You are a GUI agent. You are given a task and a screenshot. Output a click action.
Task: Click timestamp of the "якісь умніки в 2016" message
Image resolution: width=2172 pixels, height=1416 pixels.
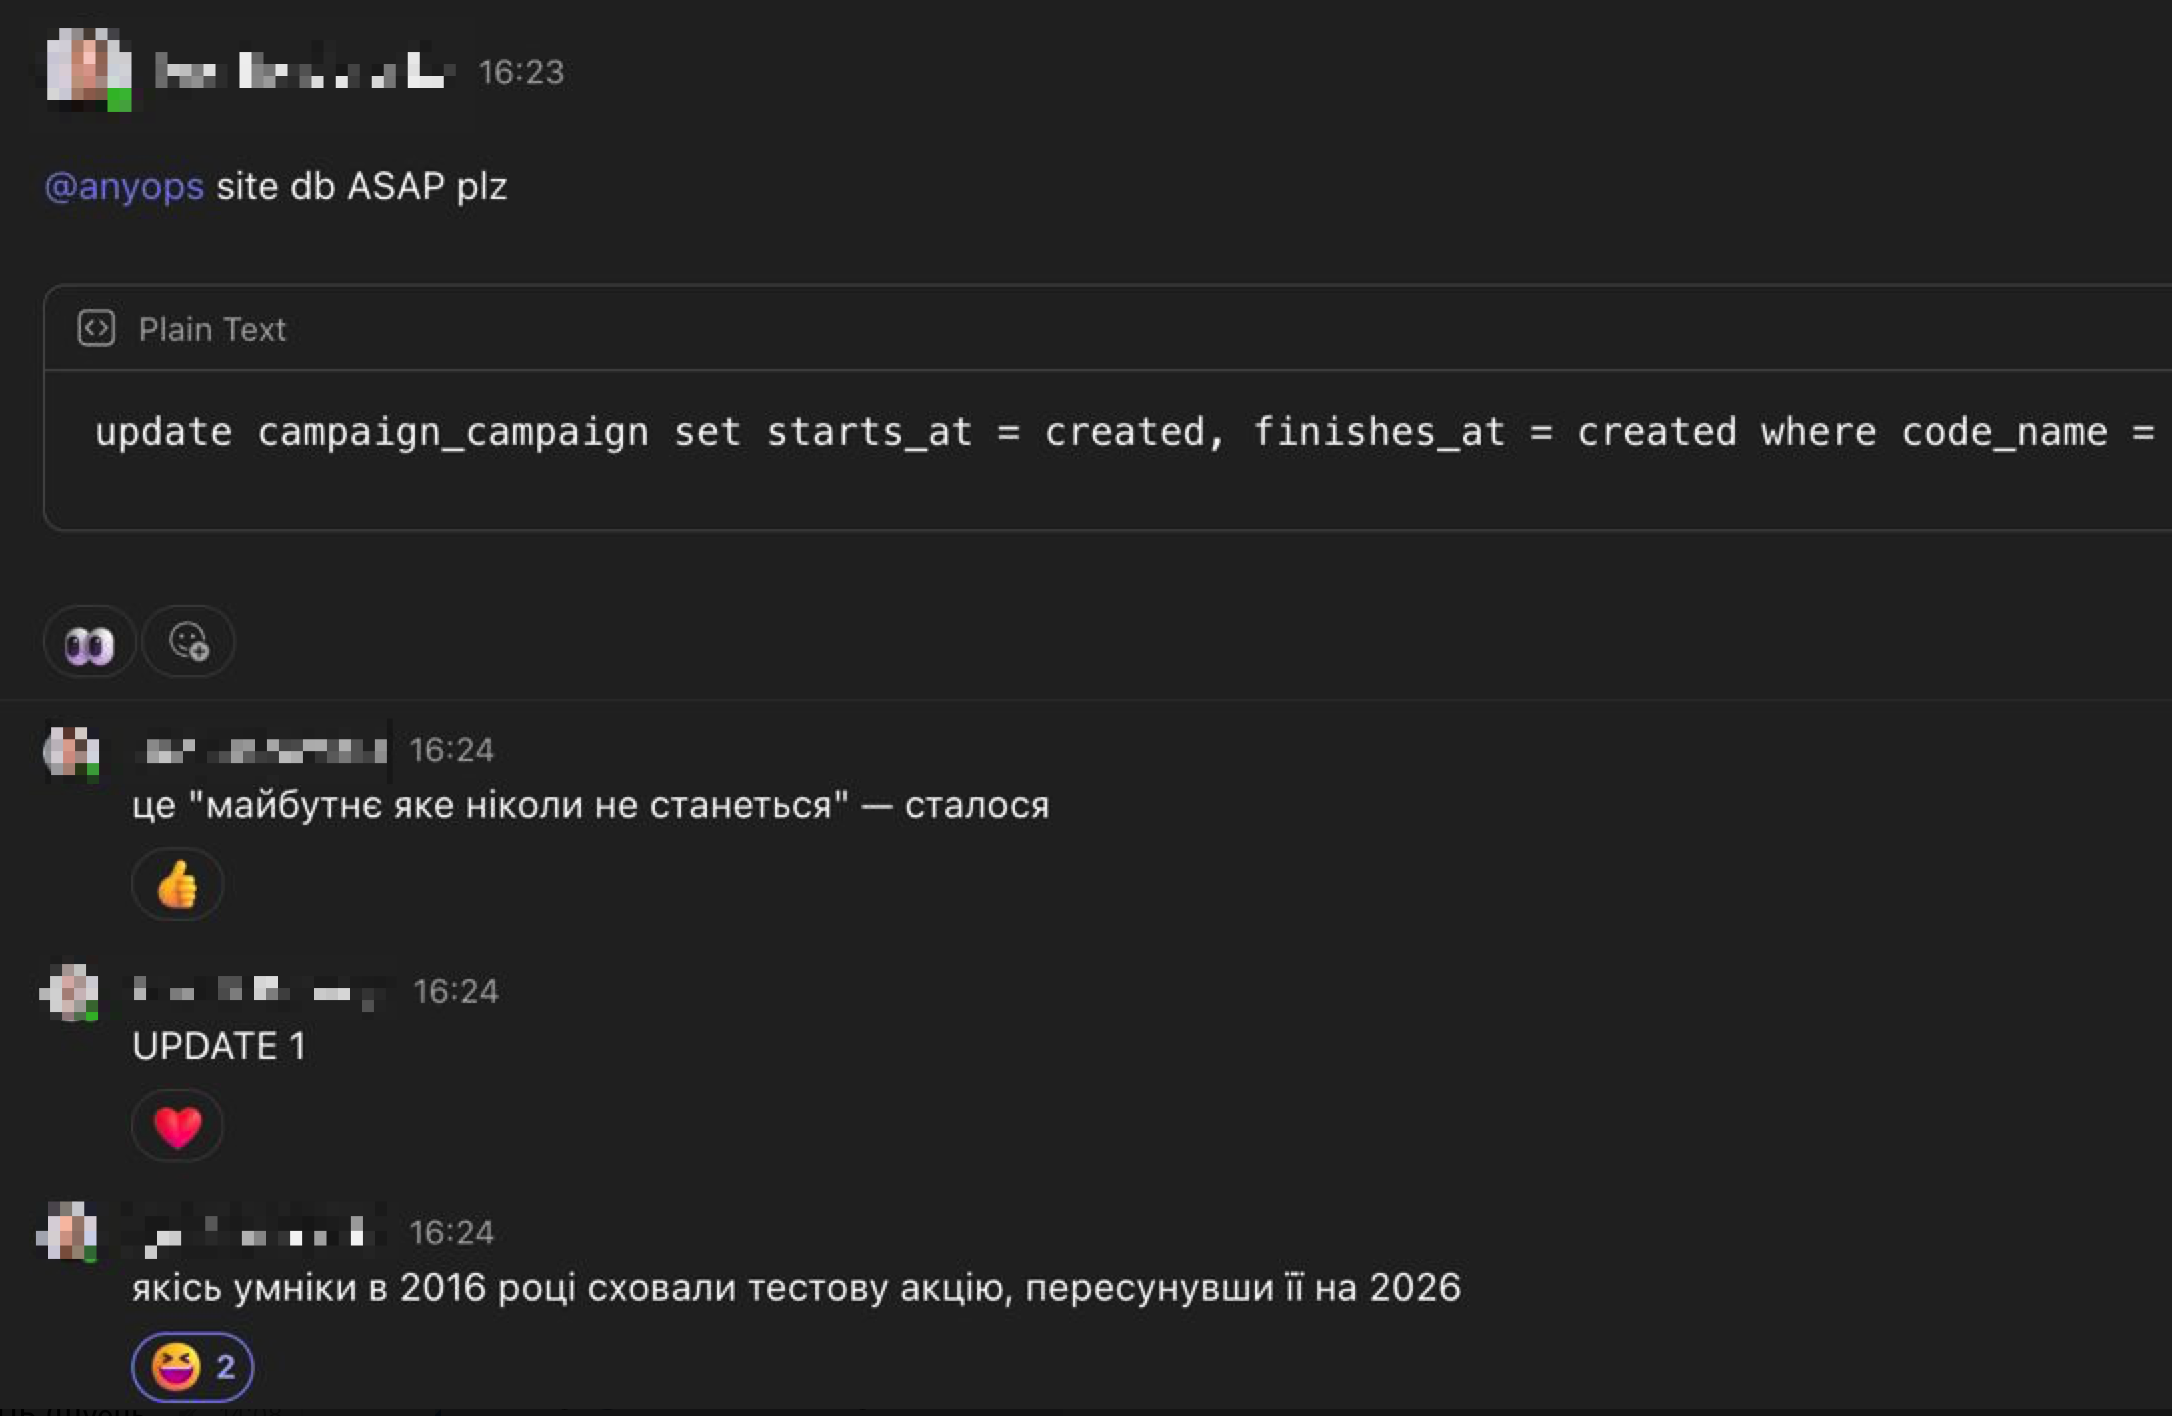tap(451, 1232)
